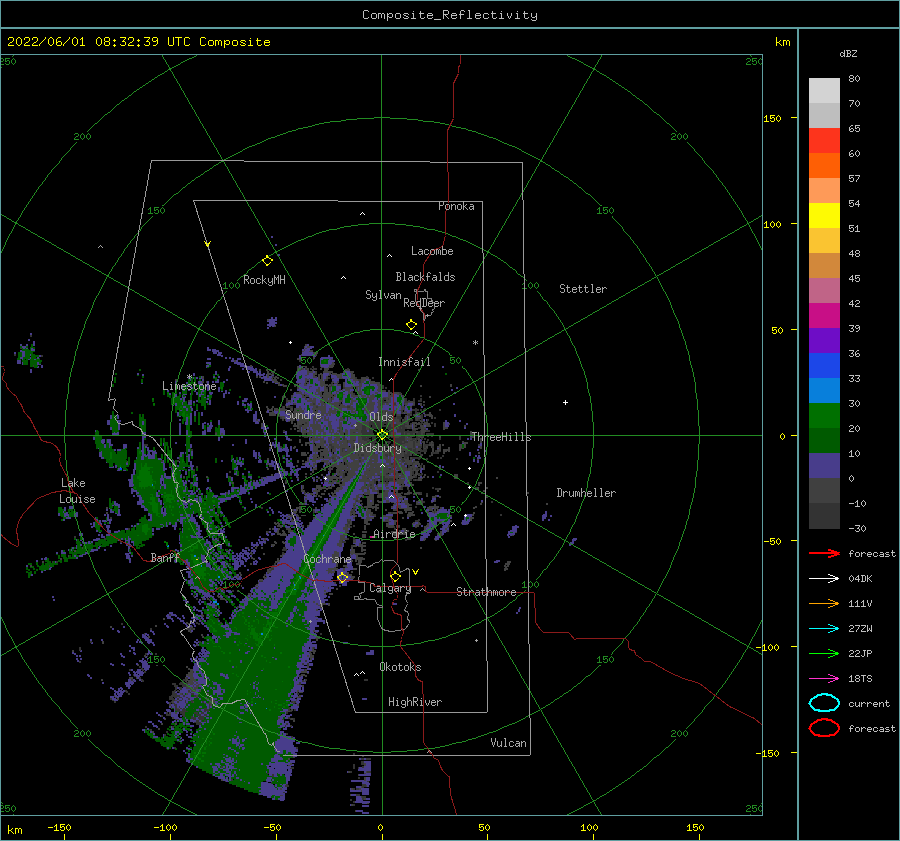Click the yellow diamond marker near RockyMH
The image size is (900, 841).
(267, 261)
